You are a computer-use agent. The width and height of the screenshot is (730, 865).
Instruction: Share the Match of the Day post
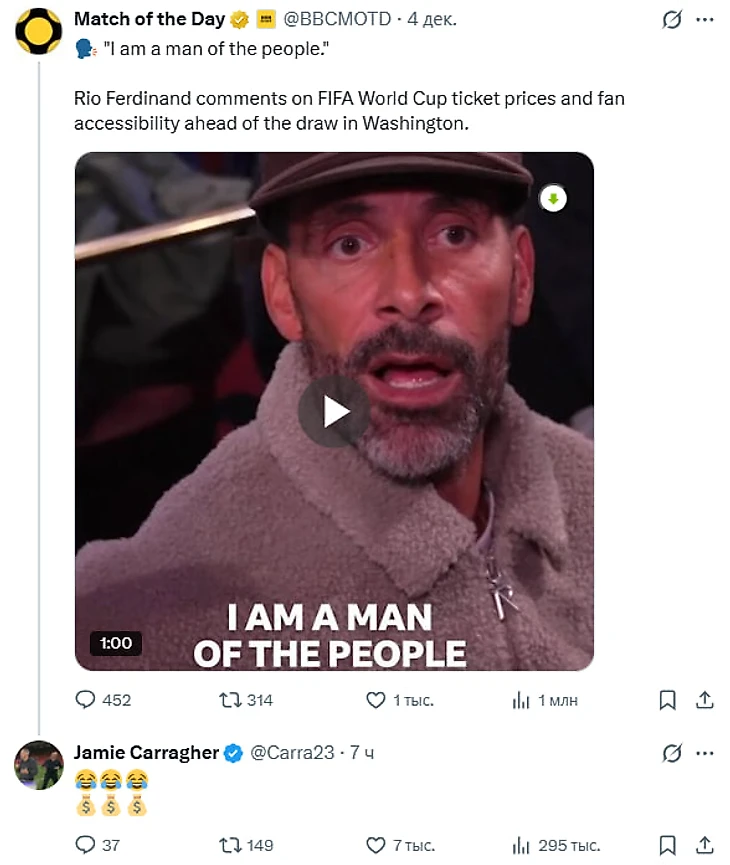point(703,700)
